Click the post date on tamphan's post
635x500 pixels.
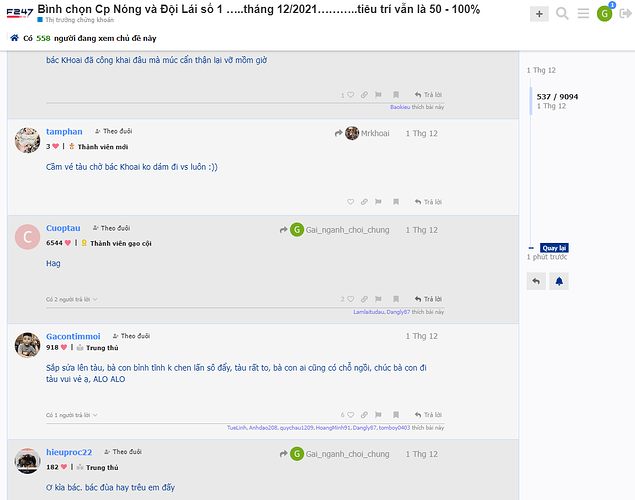[422, 133]
